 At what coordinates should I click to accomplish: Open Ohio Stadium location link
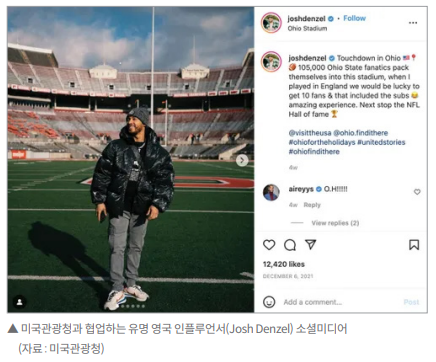point(307,28)
